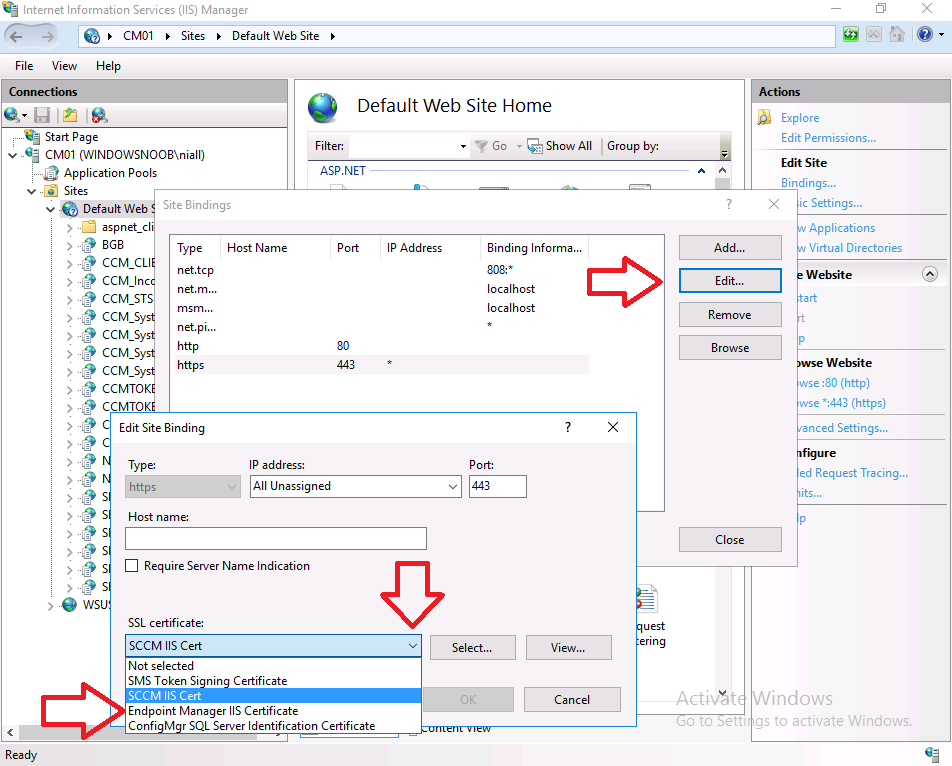Collapse the Manage Website section chevron
The width and height of the screenshot is (952, 766).
coord(930,274)
